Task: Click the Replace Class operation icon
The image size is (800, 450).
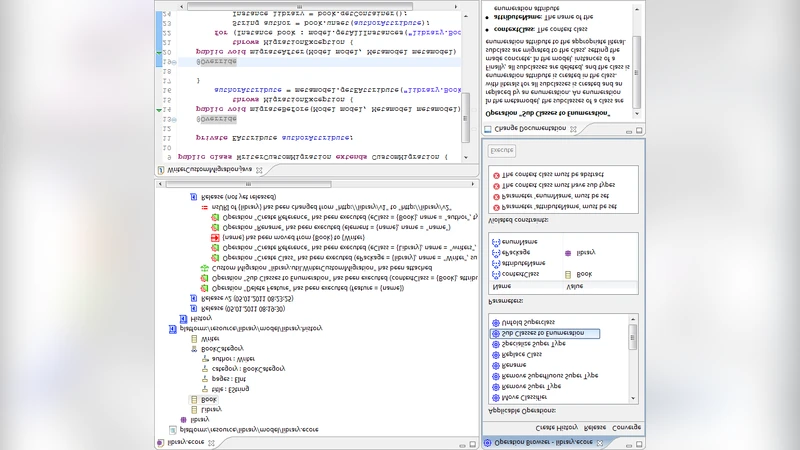Action: pyautogui.click(x=495, y=355)
